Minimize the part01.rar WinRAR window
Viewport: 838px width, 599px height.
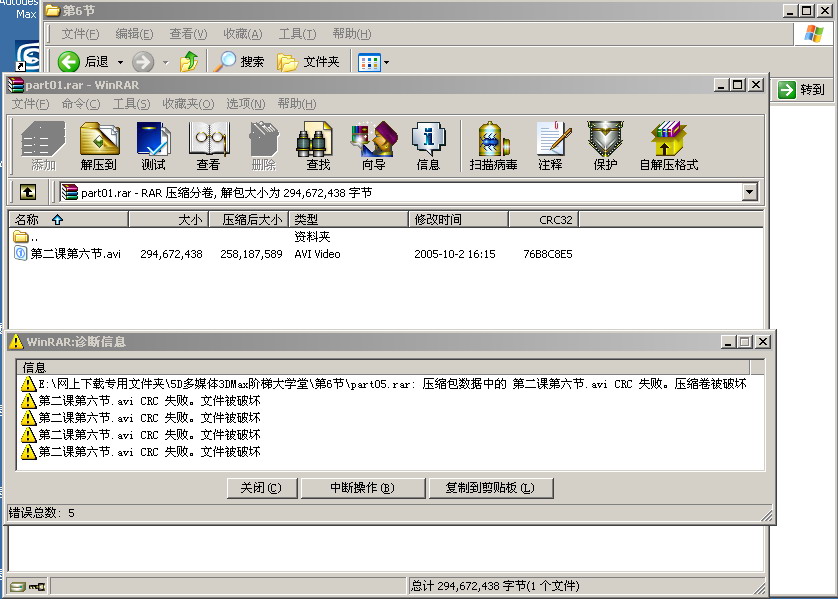tap(721, 85)
